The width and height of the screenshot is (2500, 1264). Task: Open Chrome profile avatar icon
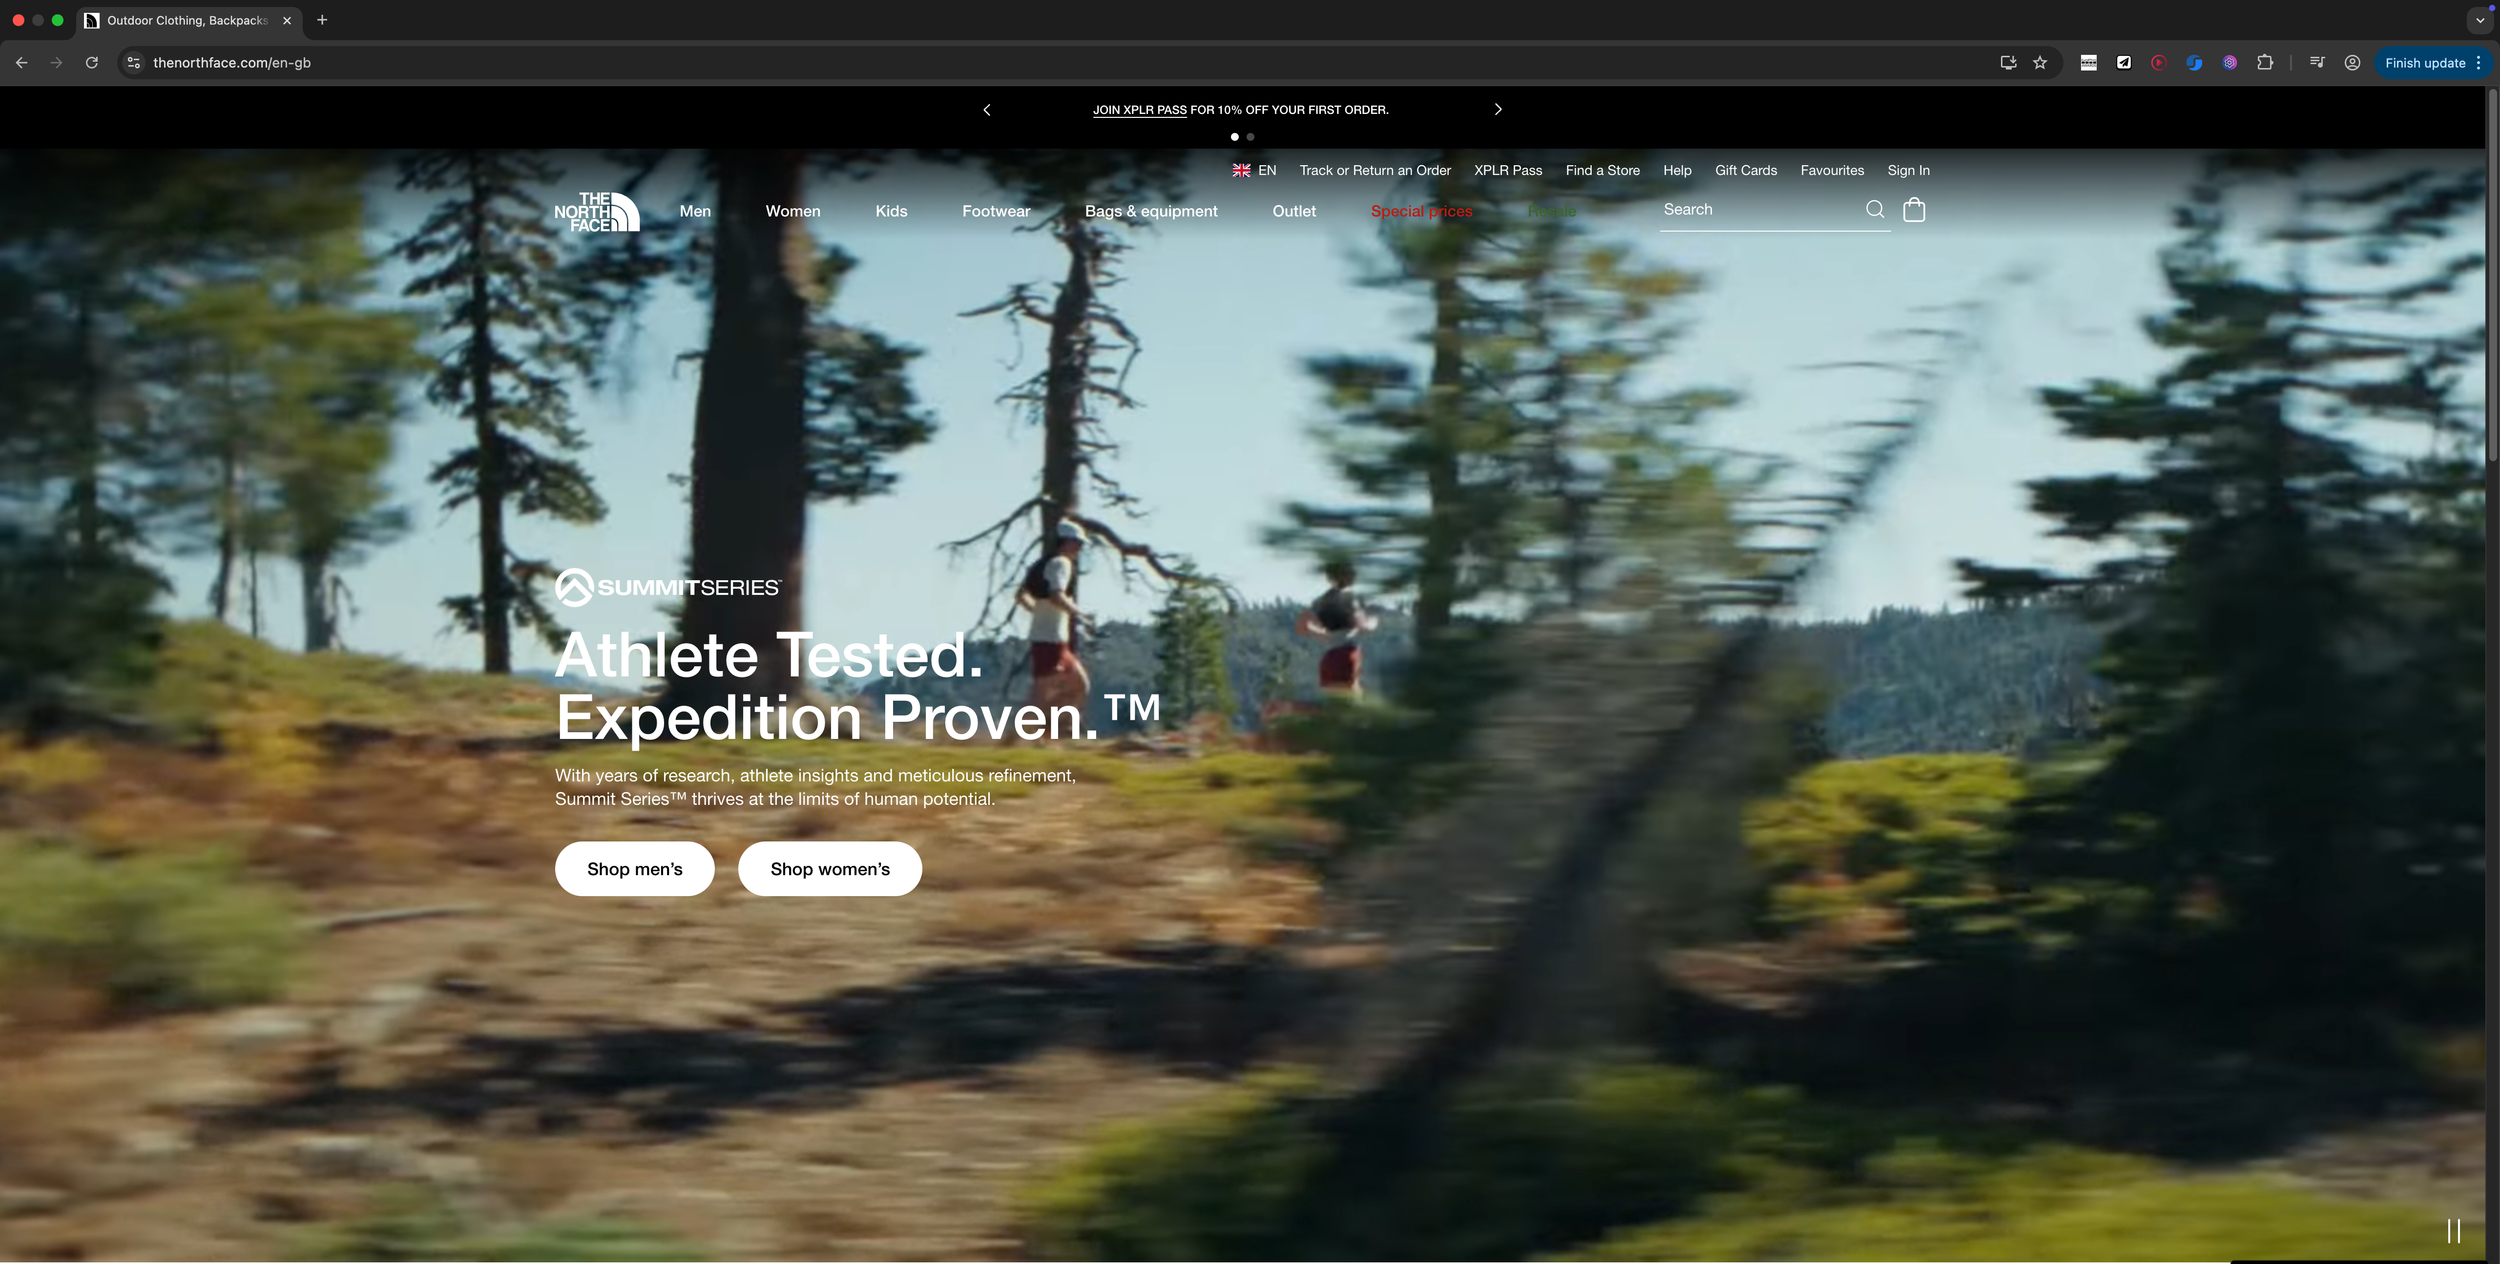(x=2352, y=63)
